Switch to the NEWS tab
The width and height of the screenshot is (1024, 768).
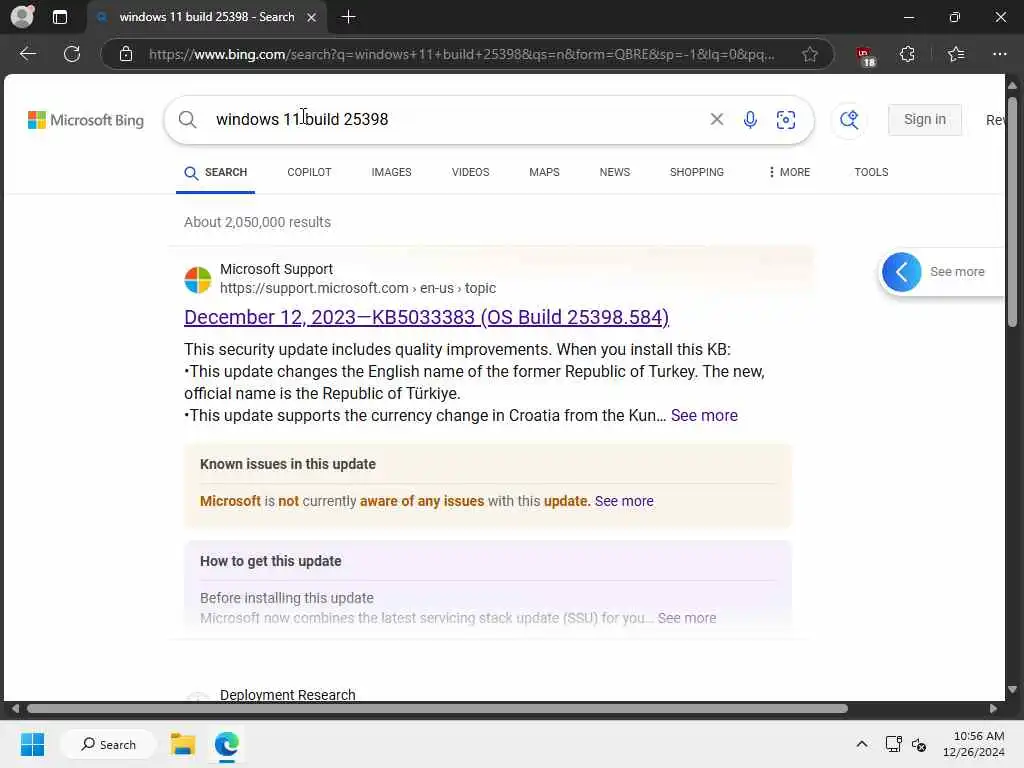[x=615, y=172]
